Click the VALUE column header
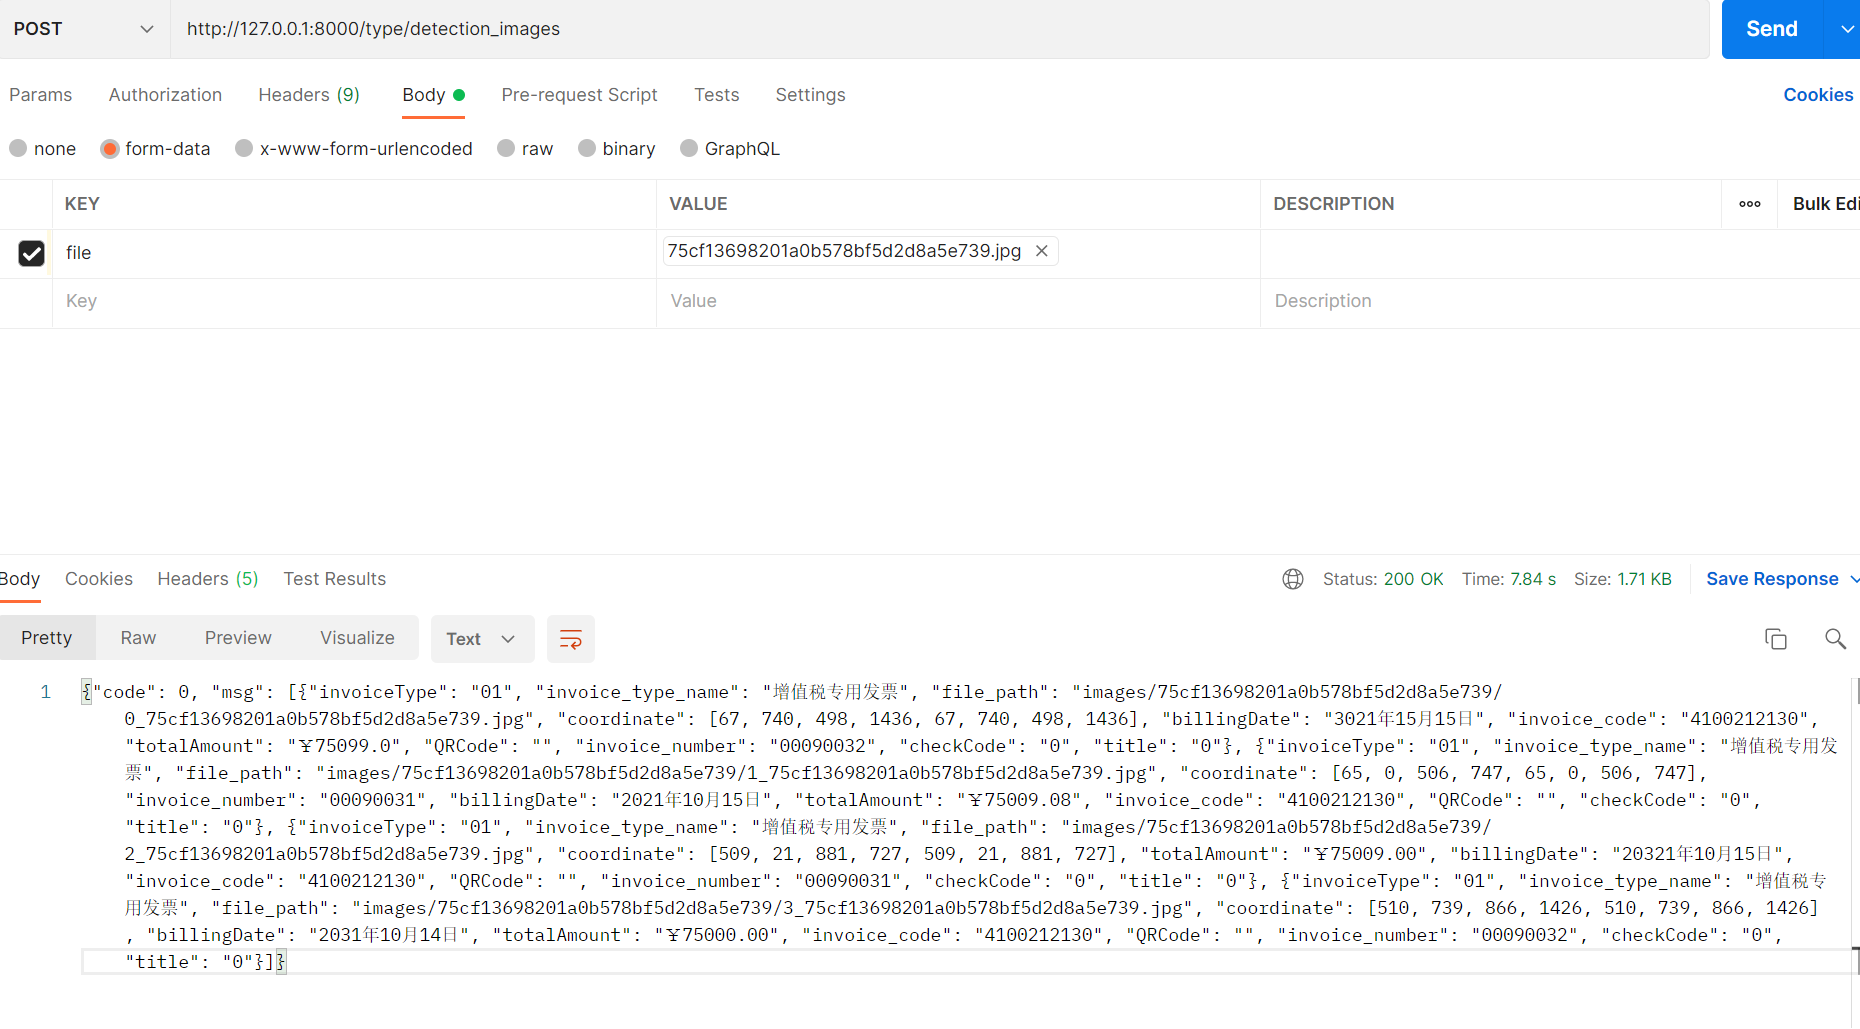1860x1029 pixels. pos(698,204)
